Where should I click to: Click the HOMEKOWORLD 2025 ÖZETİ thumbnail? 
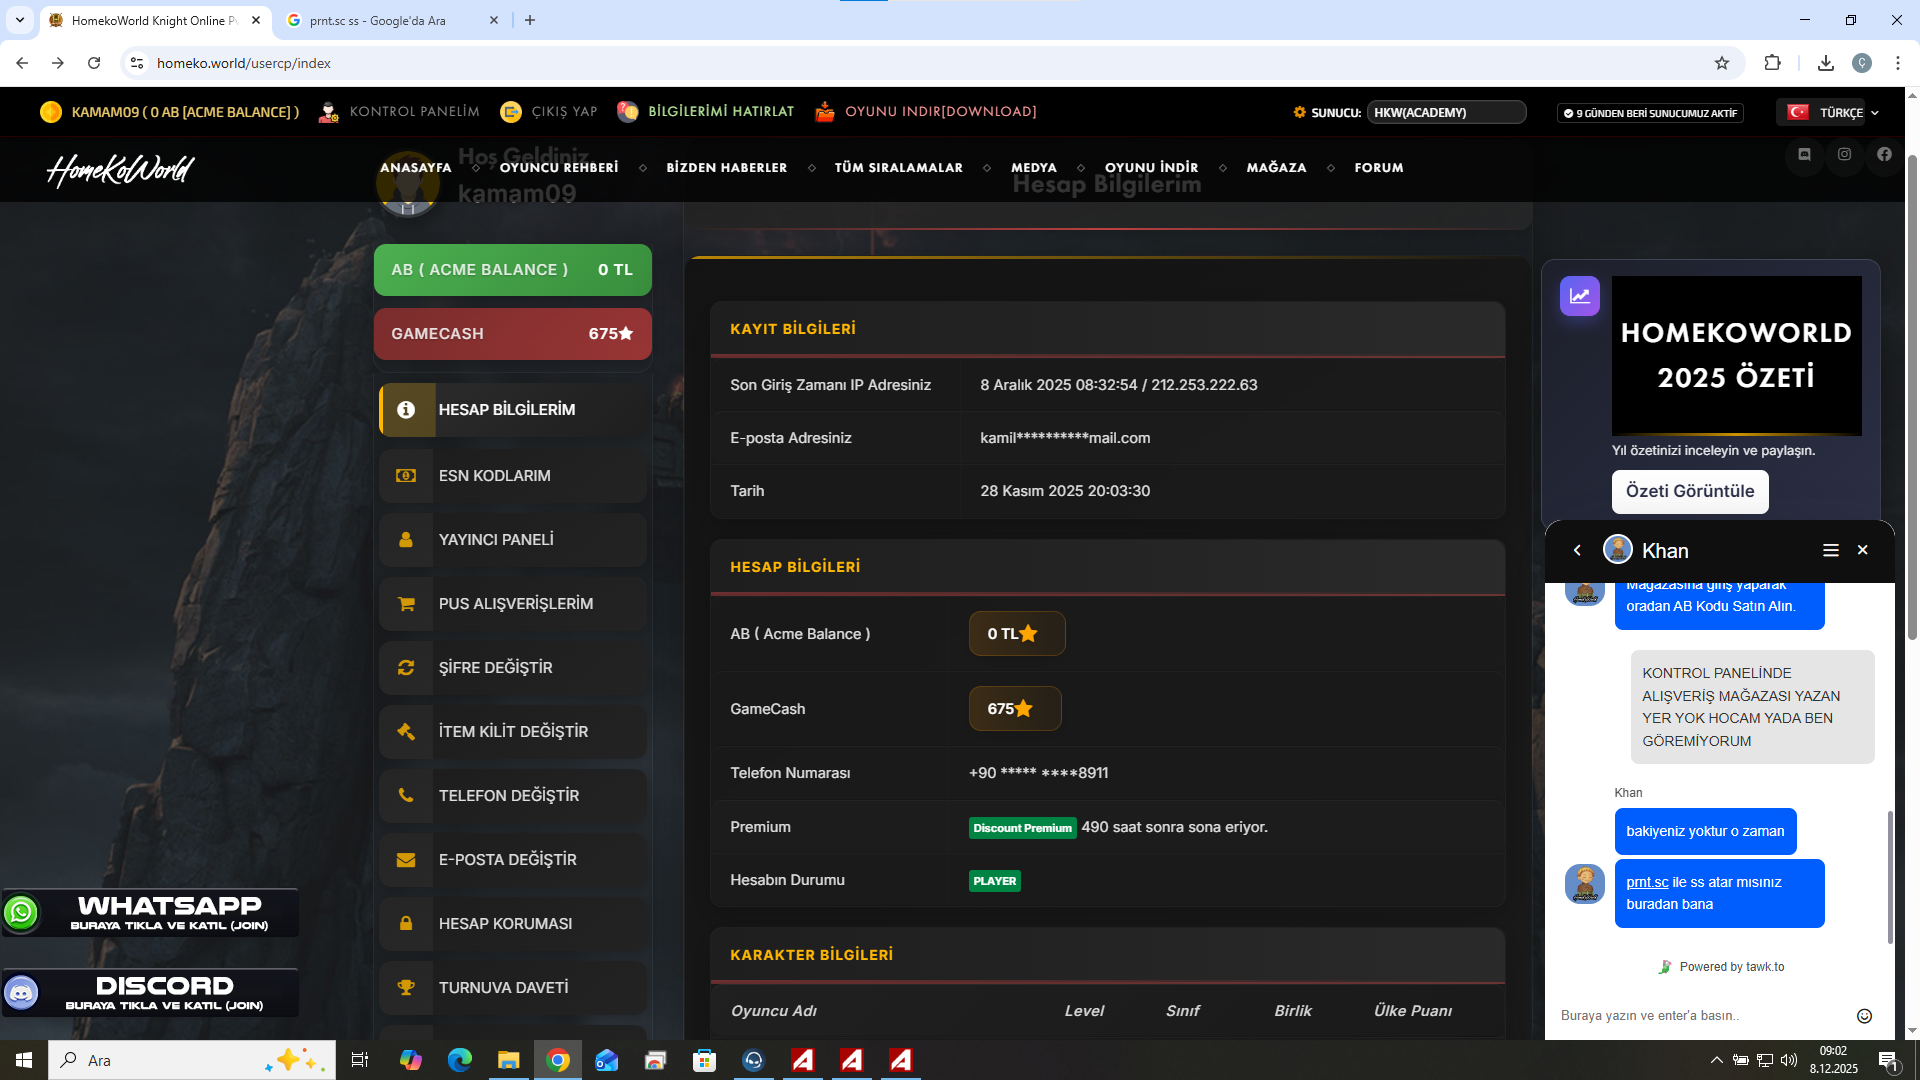[x=1737, y=355]
